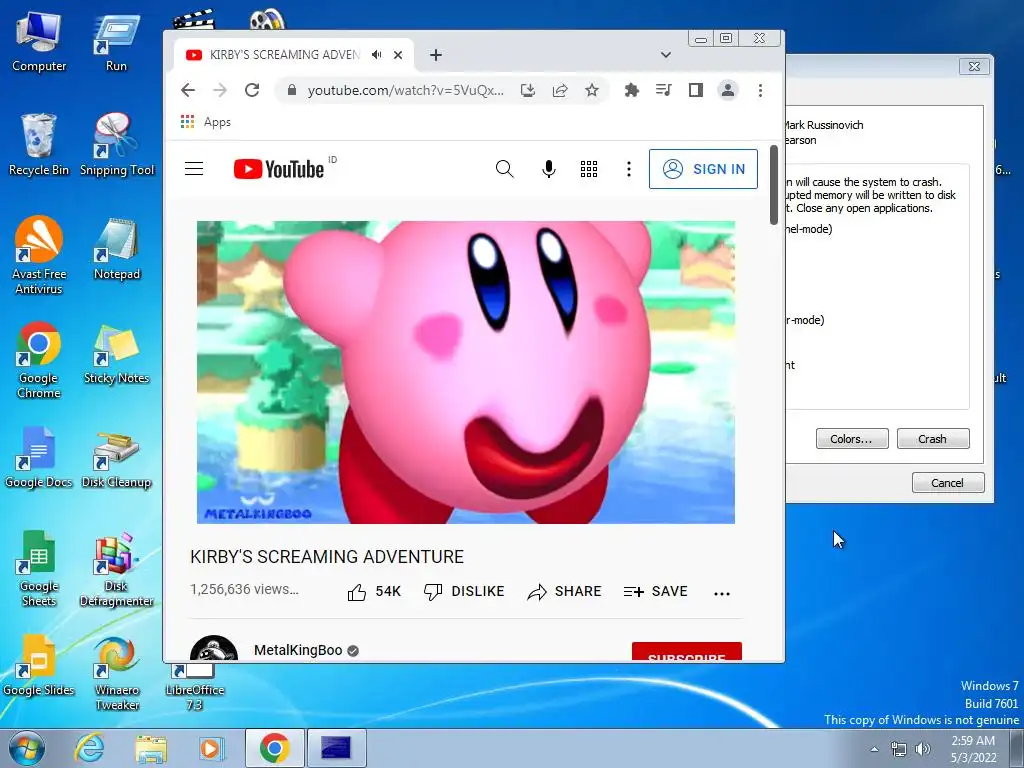Click the SIGN IN button
The height and width of the screenshot is (768, 1024).
tap(703, 169)
